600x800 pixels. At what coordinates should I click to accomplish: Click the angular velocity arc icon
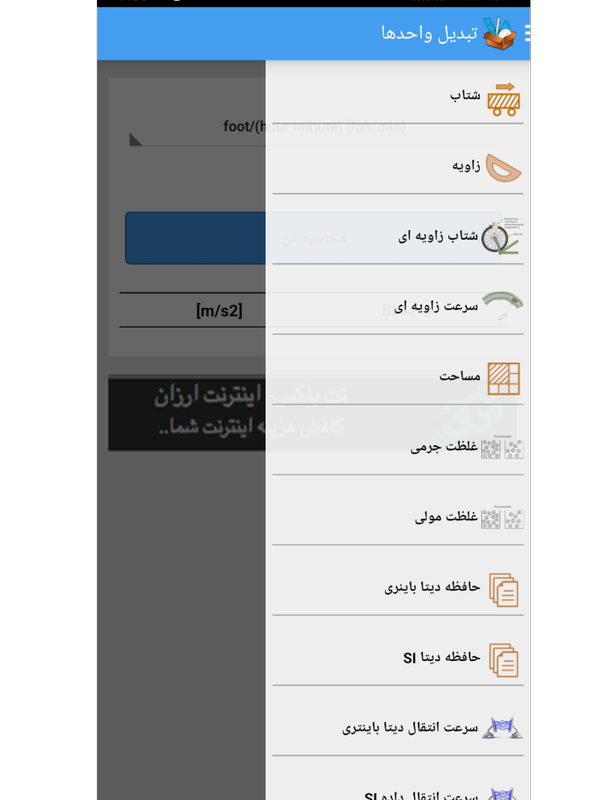pos(503,306)
